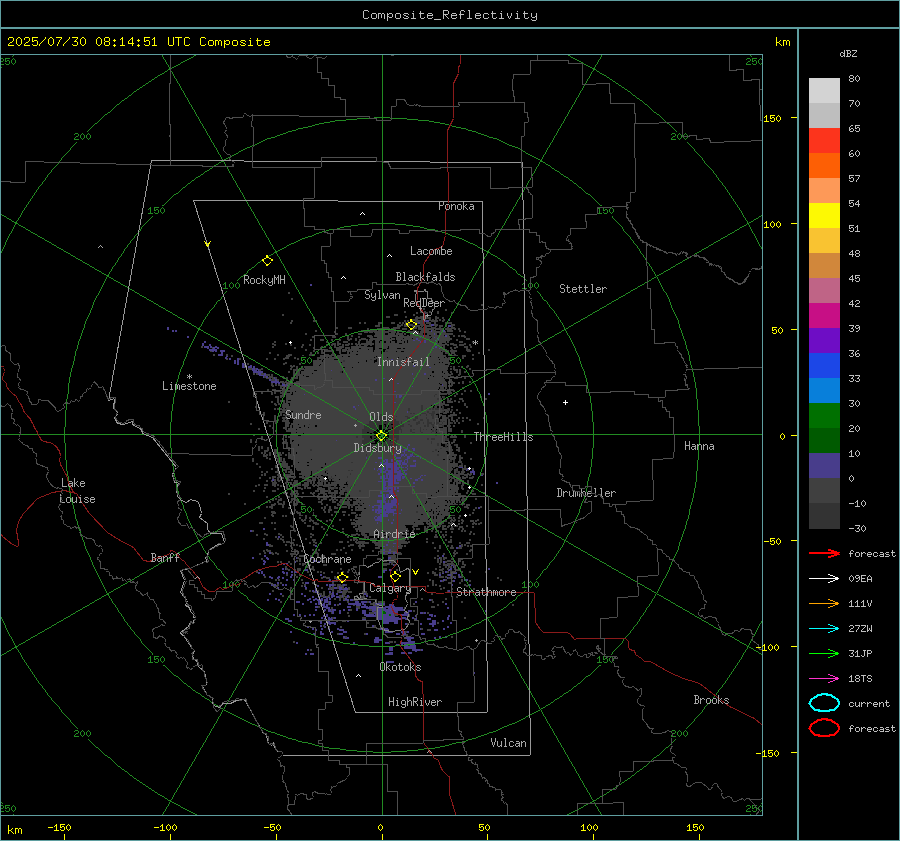Click the yellow diamond marker near Cochrane

(x=343, y=577)
